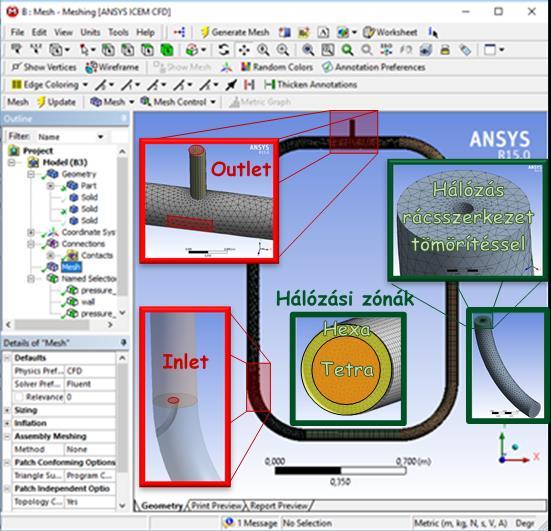Open the Units menu
Image resolution: width=551 pixels, height=531 pixels.
point(90,32)
